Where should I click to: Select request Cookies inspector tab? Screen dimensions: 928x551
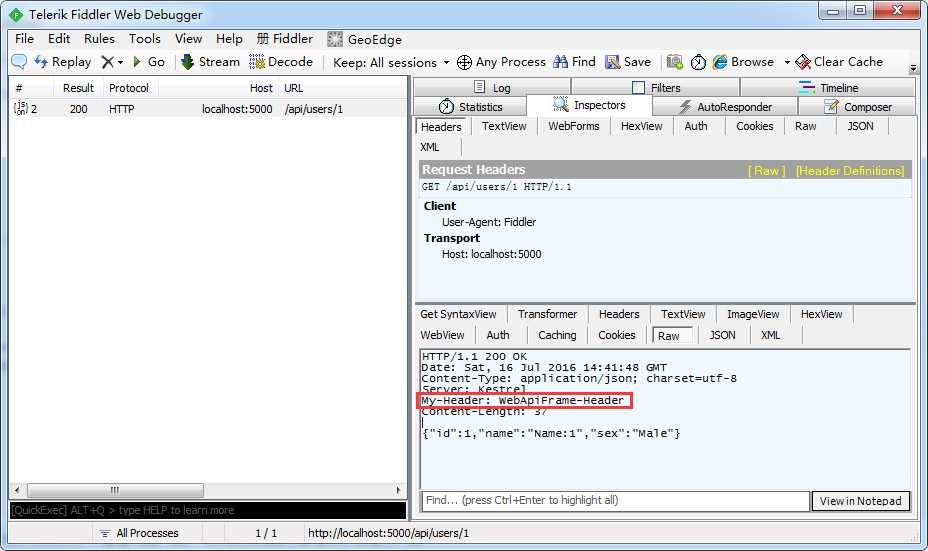[x=755, y=126]
